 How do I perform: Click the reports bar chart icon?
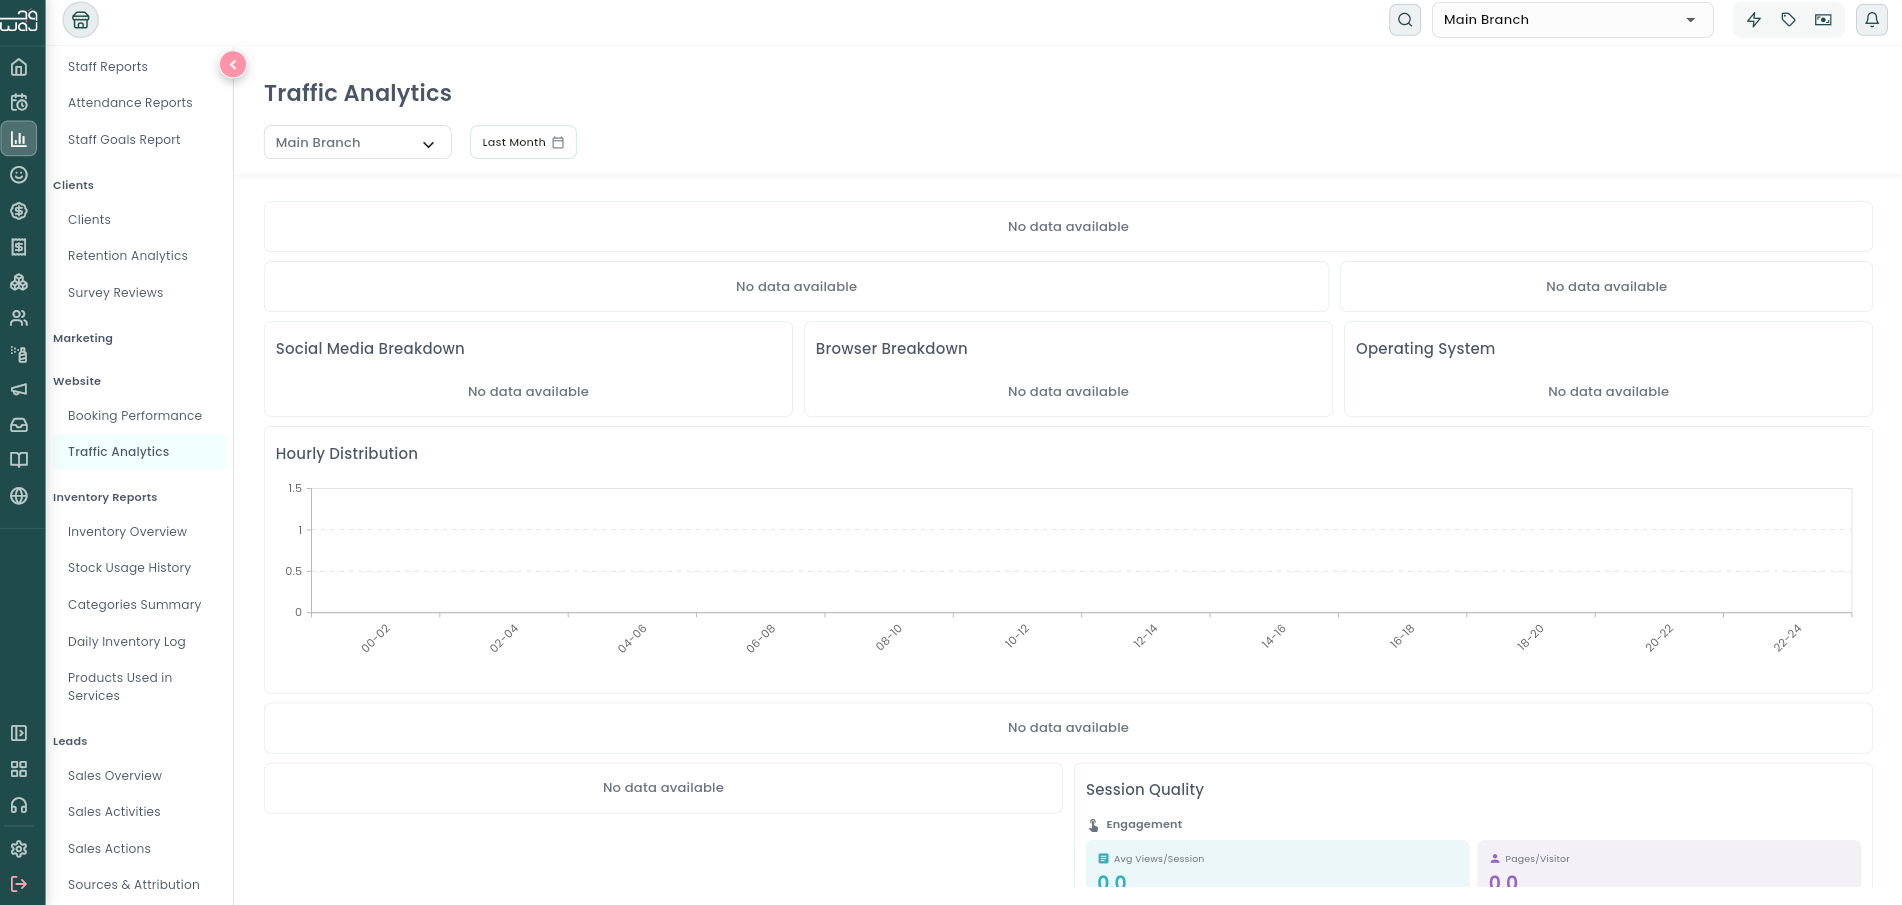click(x=19, y=139)
